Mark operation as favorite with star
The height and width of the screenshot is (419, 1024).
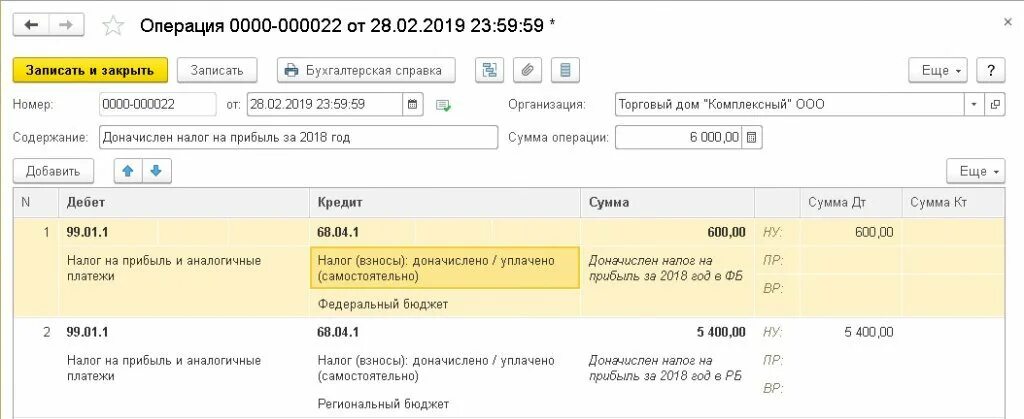pos(113,25)
